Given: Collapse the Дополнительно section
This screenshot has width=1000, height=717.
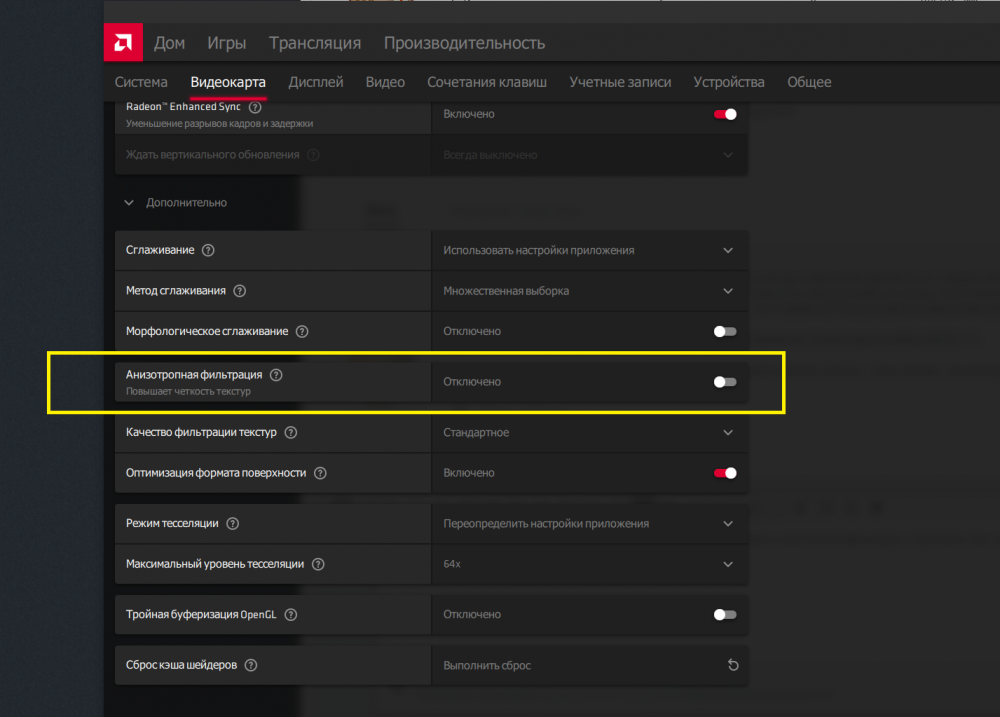Looking at the screenshot, I should 129,203.
